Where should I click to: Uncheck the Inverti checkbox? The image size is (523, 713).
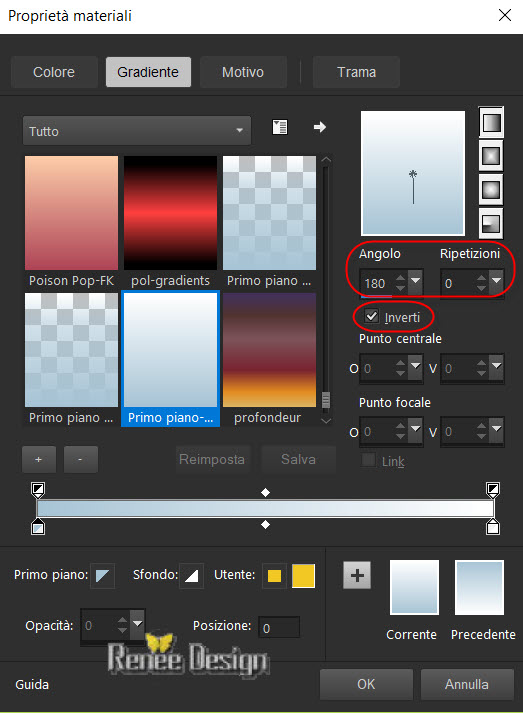pyautogui.click(x=371, y=316)
